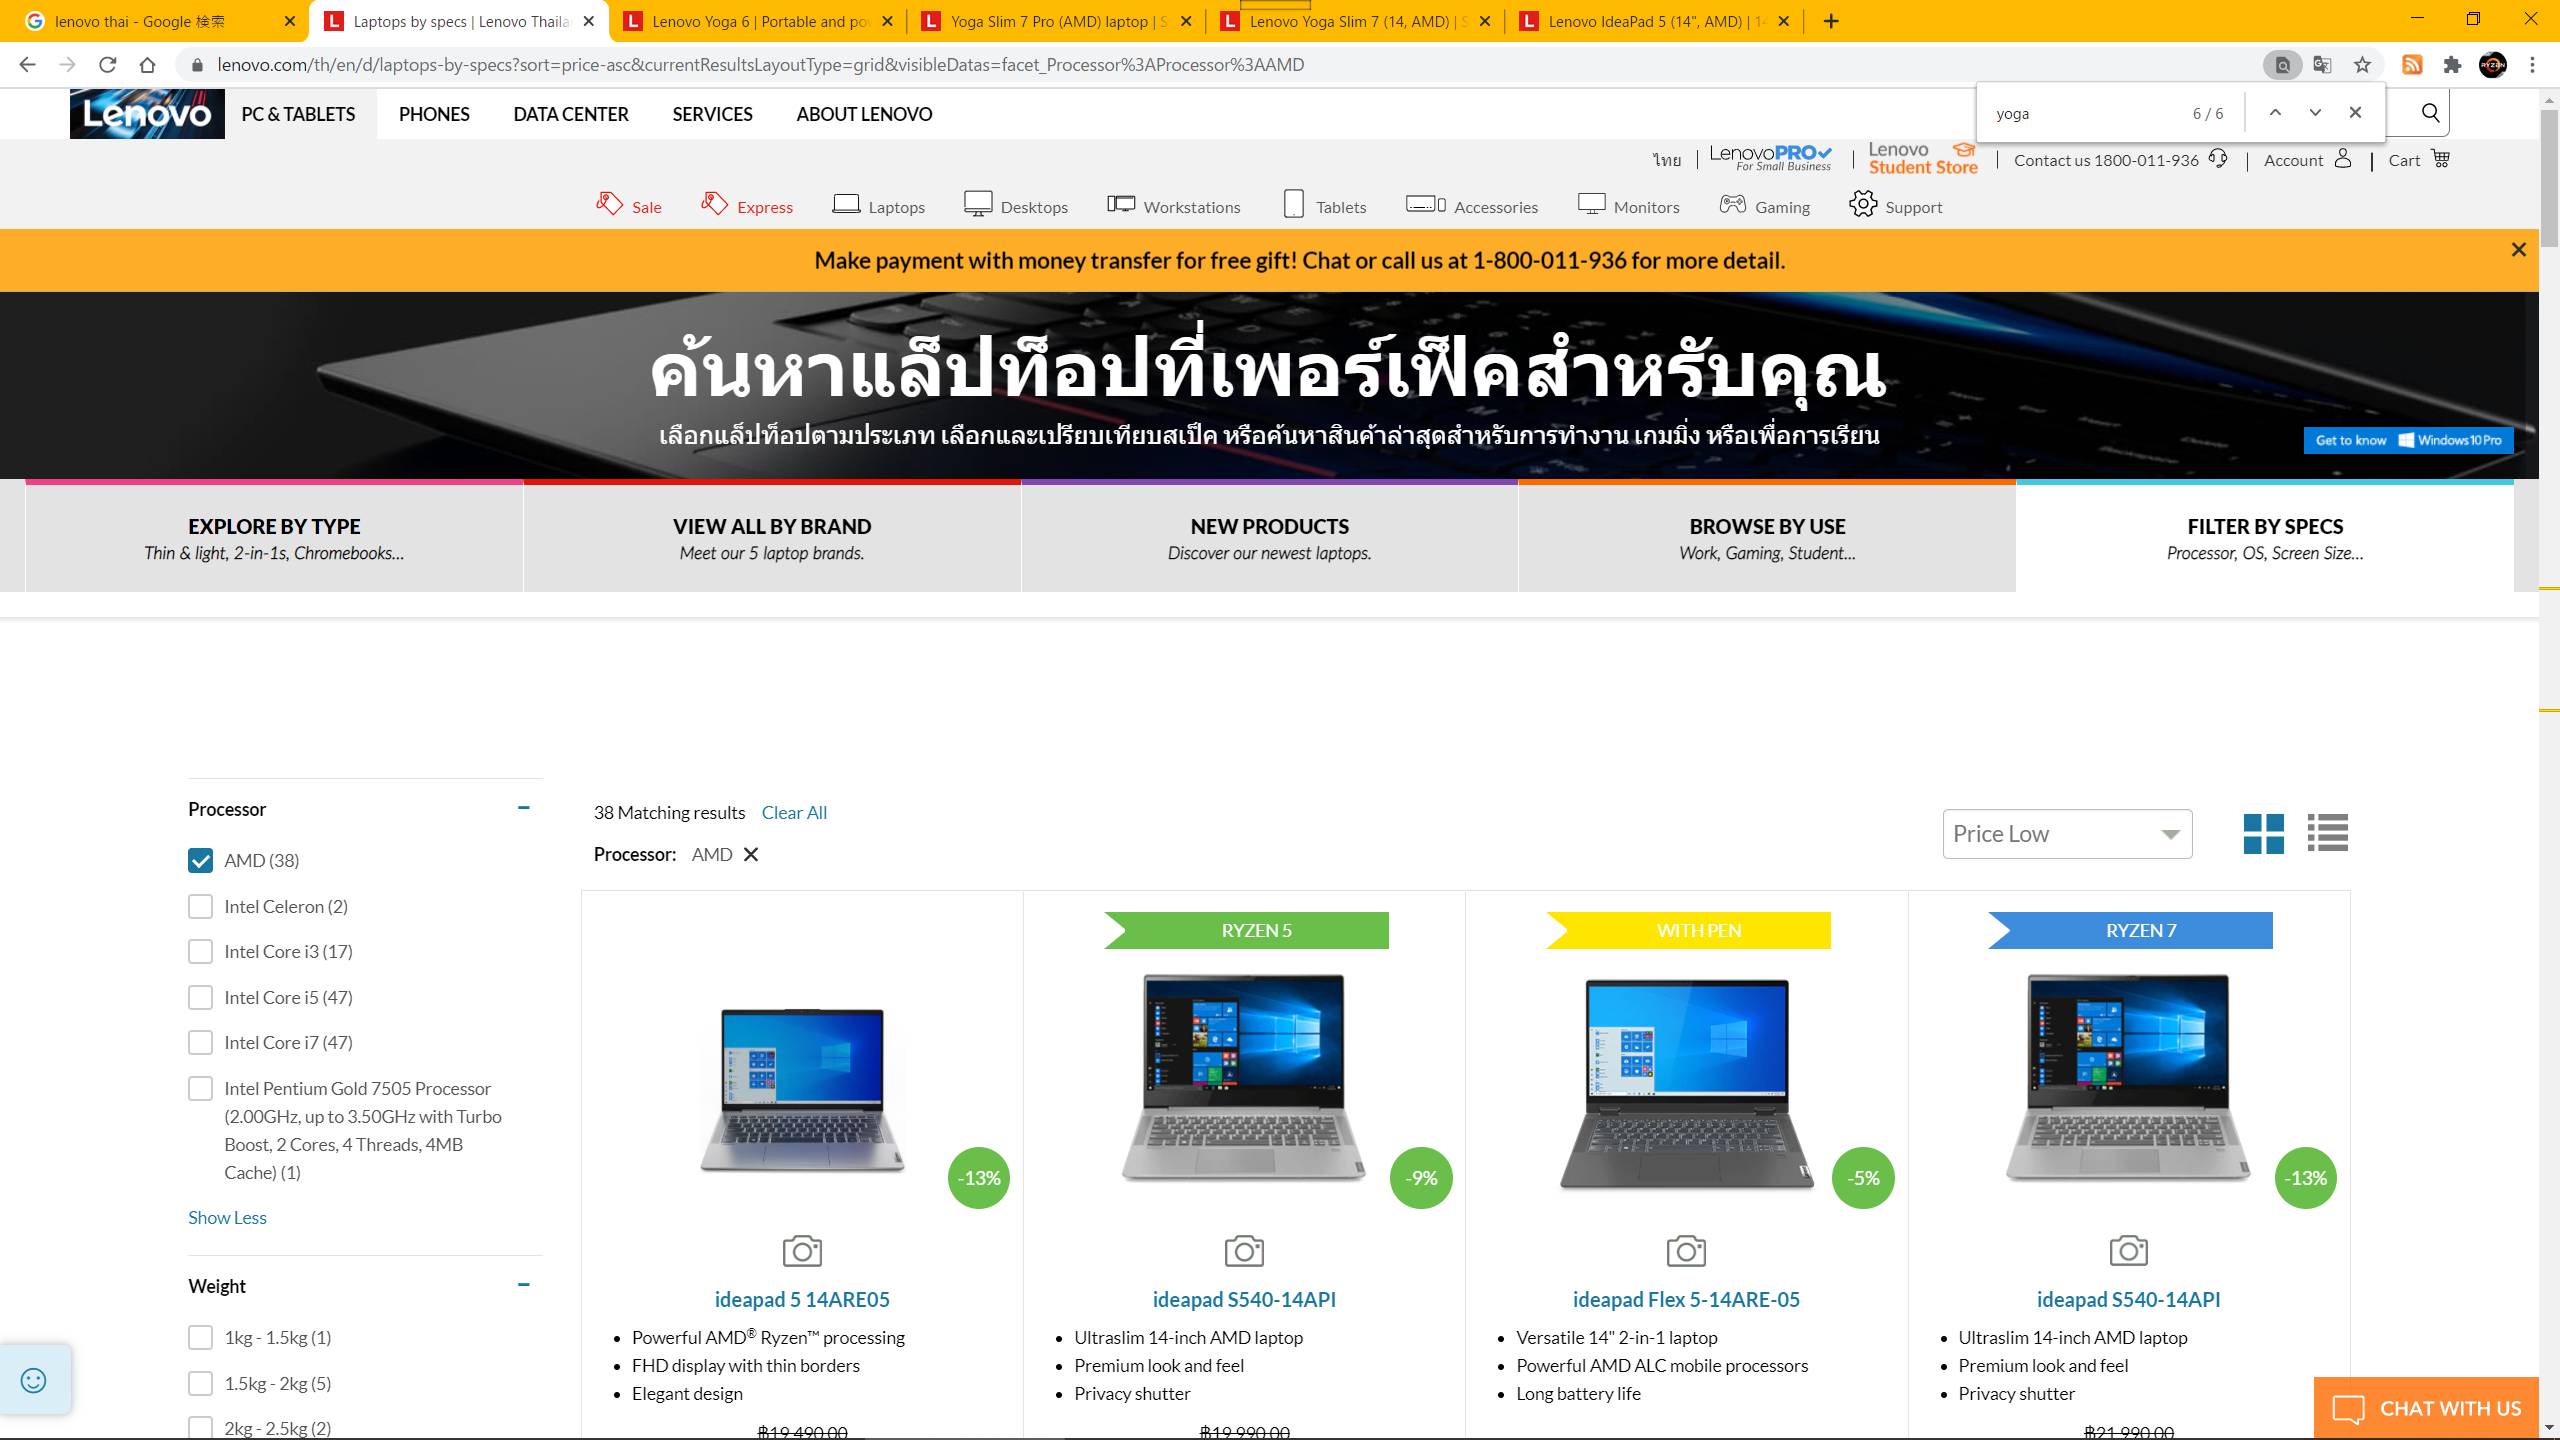Click the Lenovo logo
The image size is (2560, 1440).
(147, 114)
